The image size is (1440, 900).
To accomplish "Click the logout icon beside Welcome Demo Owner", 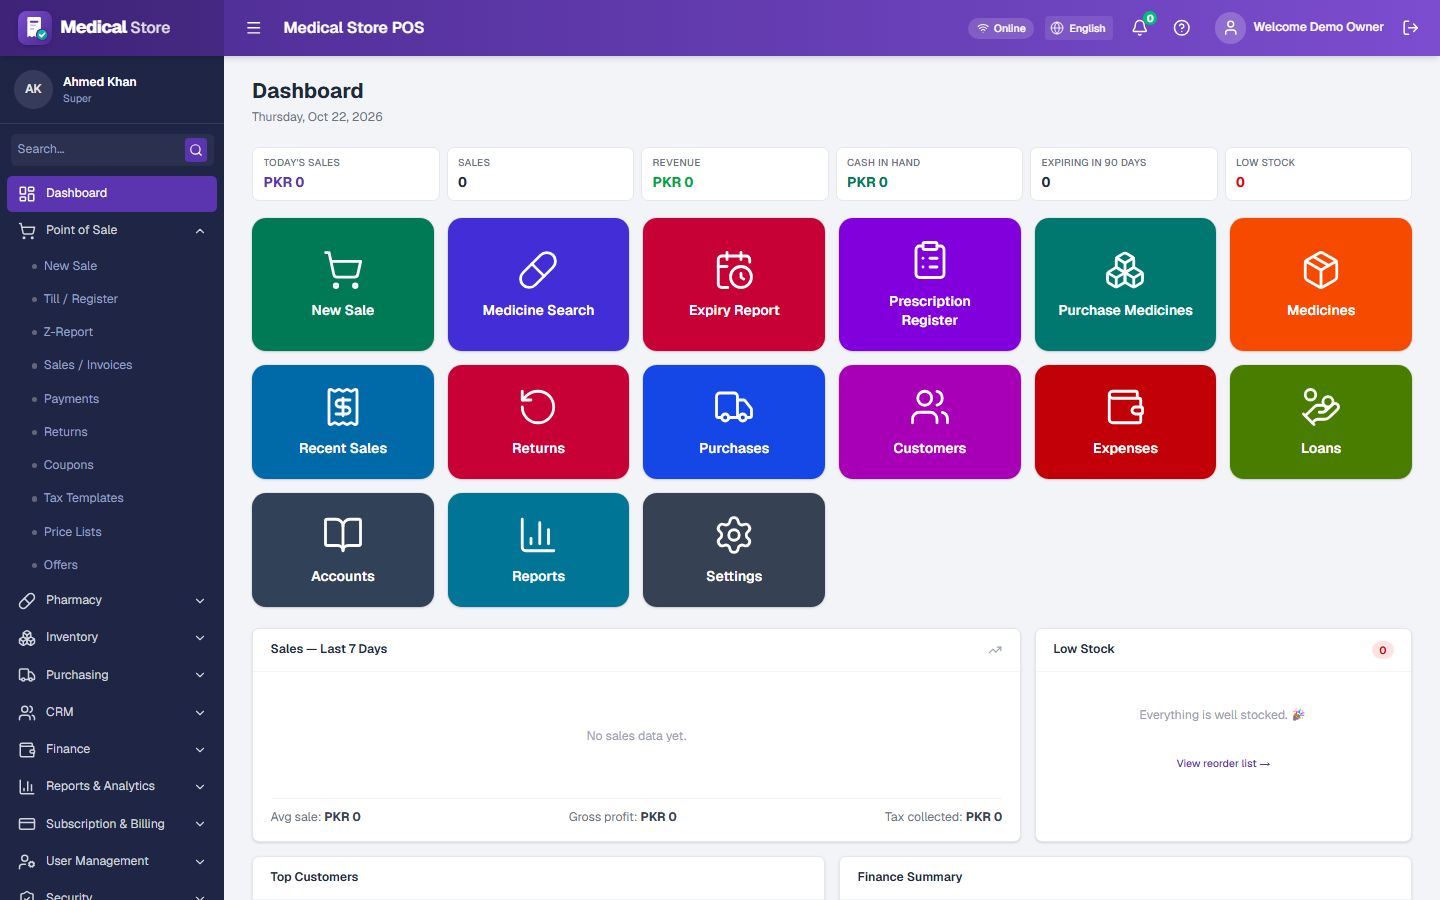I will point(1411,28).
